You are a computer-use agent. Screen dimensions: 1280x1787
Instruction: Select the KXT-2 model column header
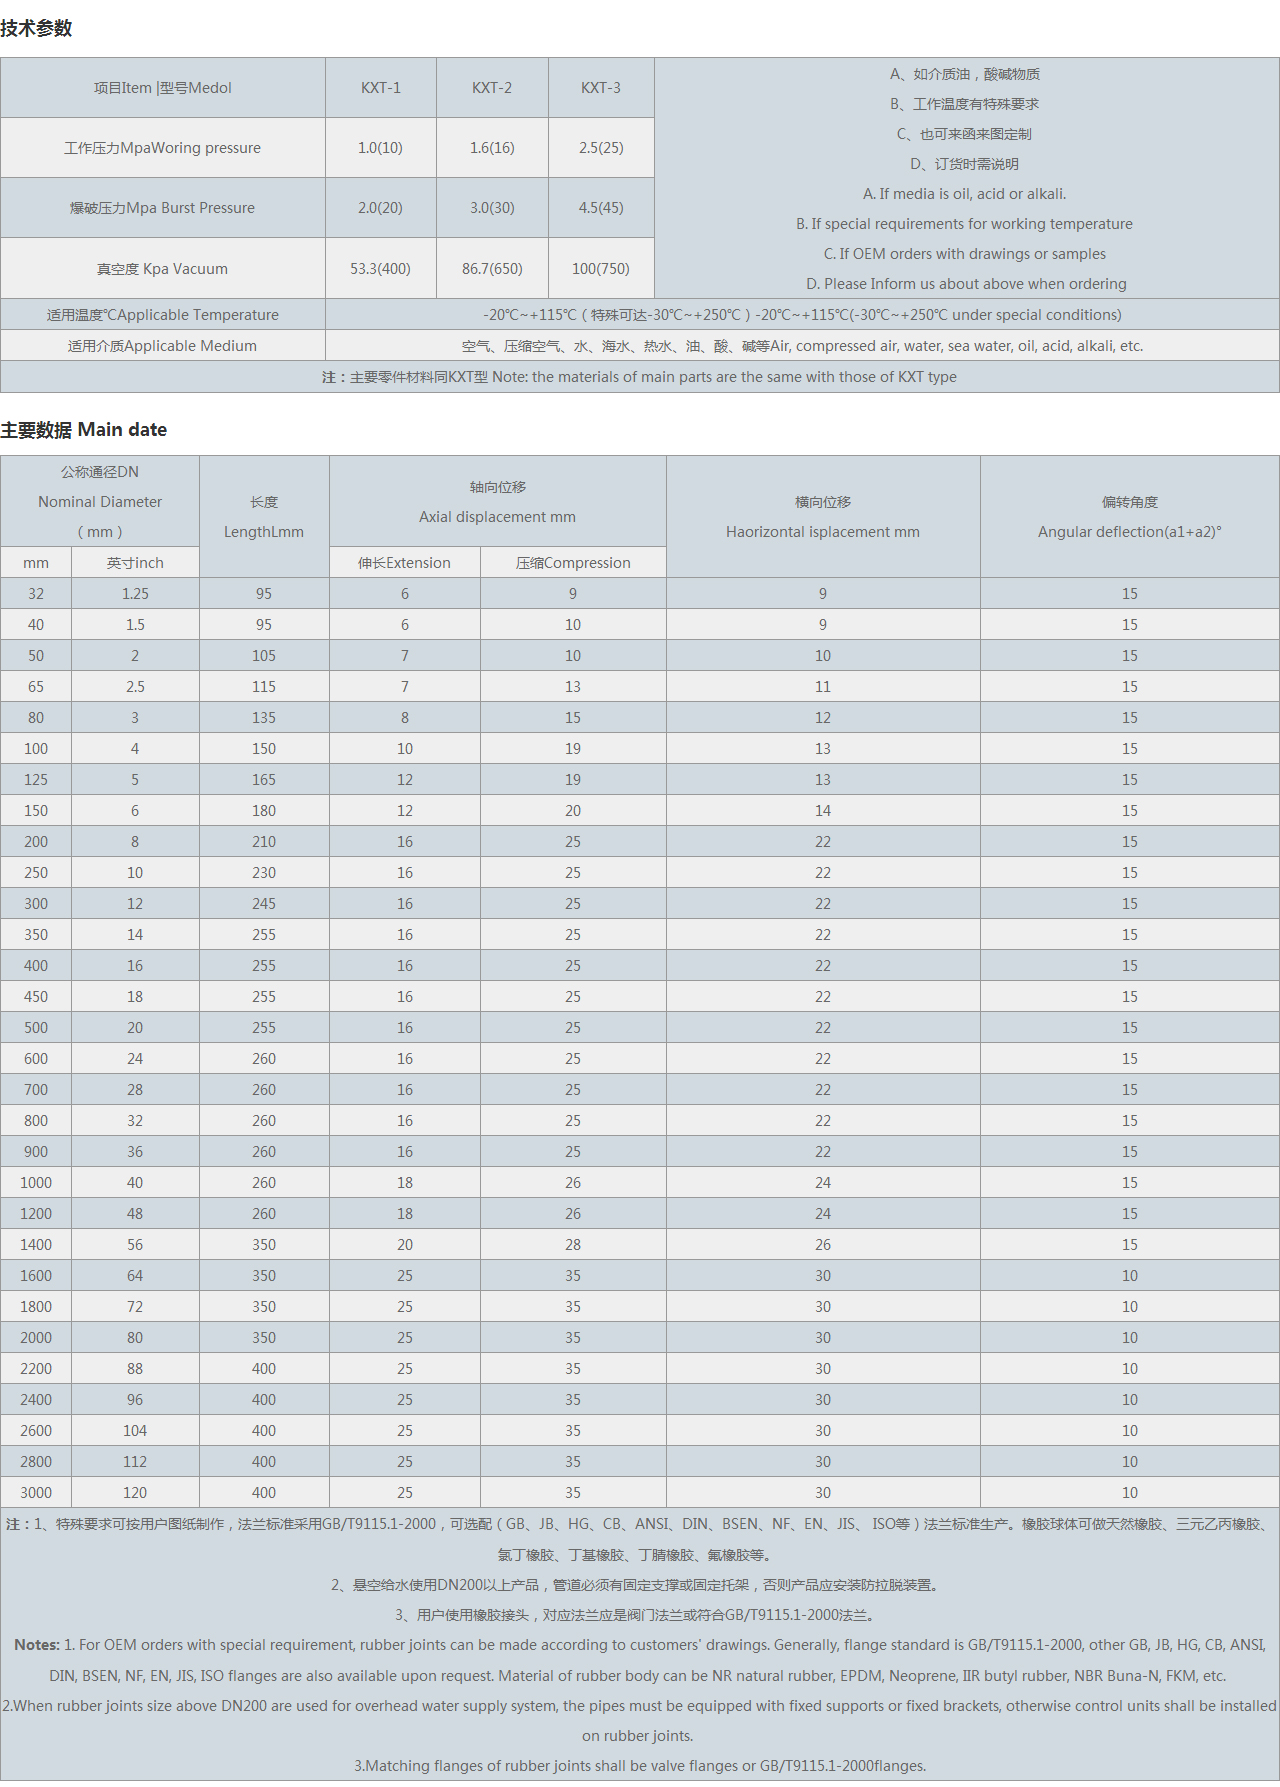(492, 88)
